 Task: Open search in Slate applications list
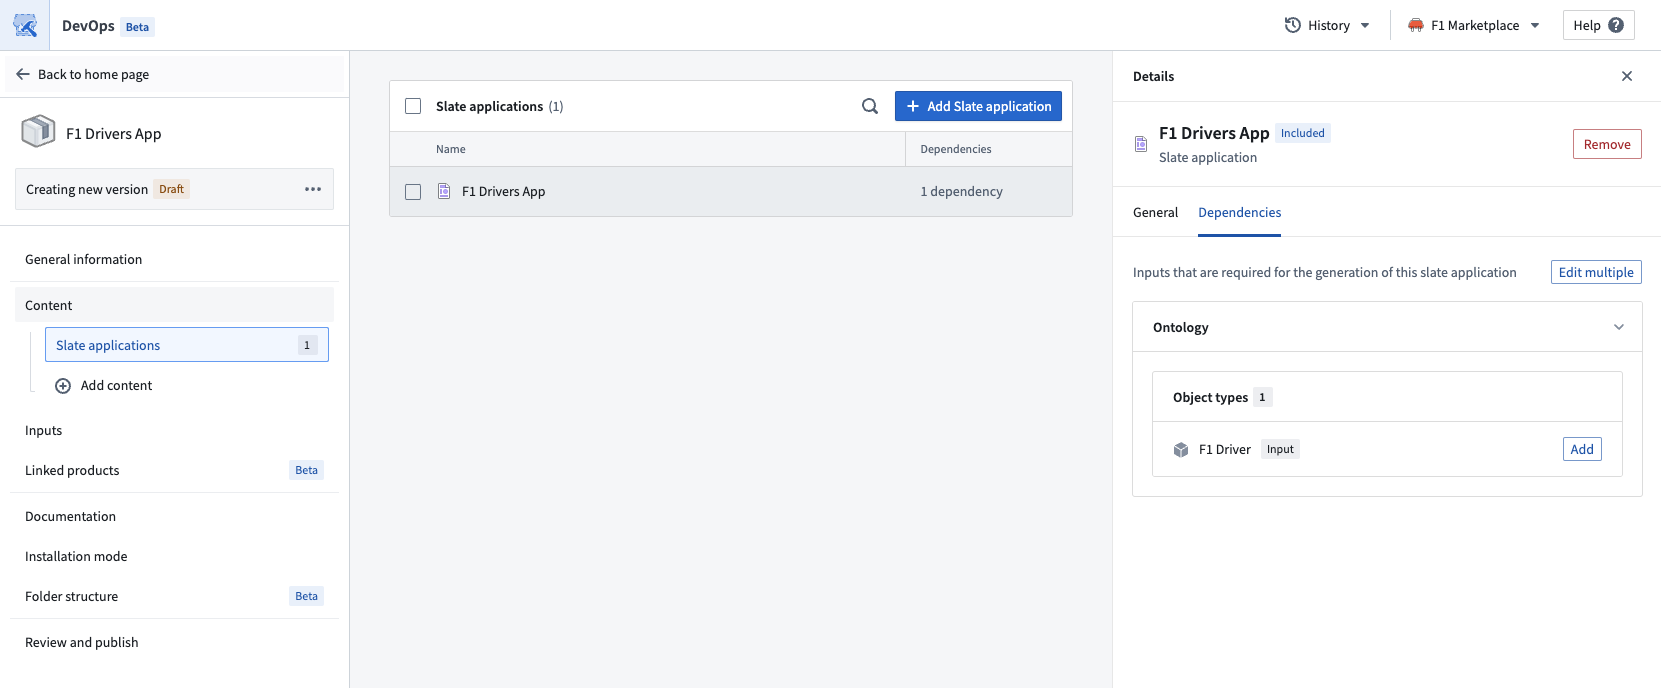[x=870, y=106]
